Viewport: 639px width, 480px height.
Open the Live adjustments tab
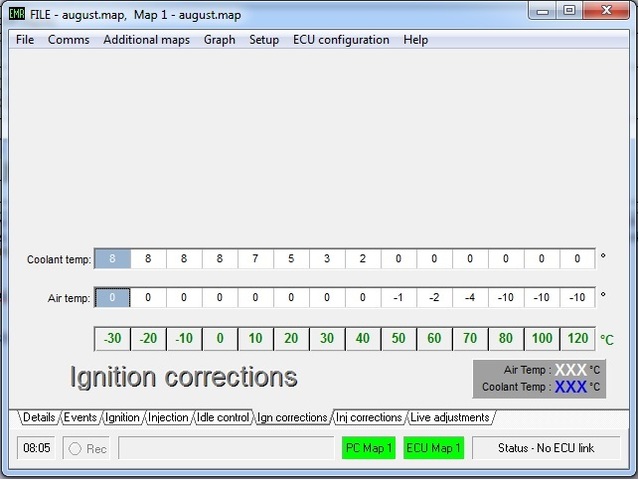(449, 418)
